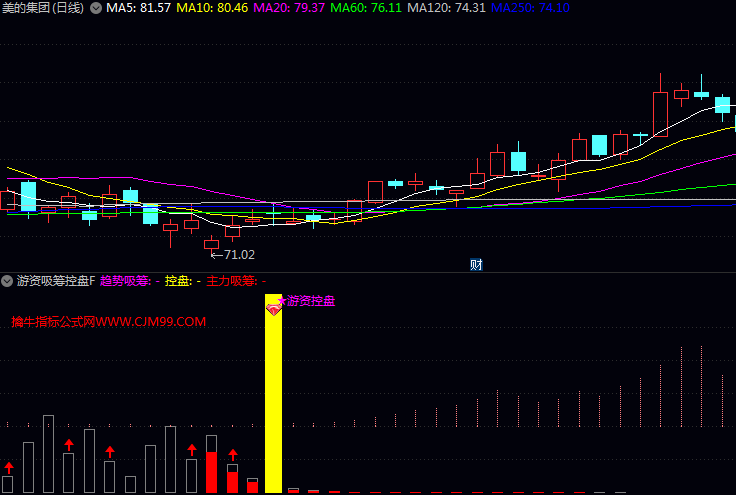
Task: Click the red 主力吸筹 indicator label
Action: point(236,281)
